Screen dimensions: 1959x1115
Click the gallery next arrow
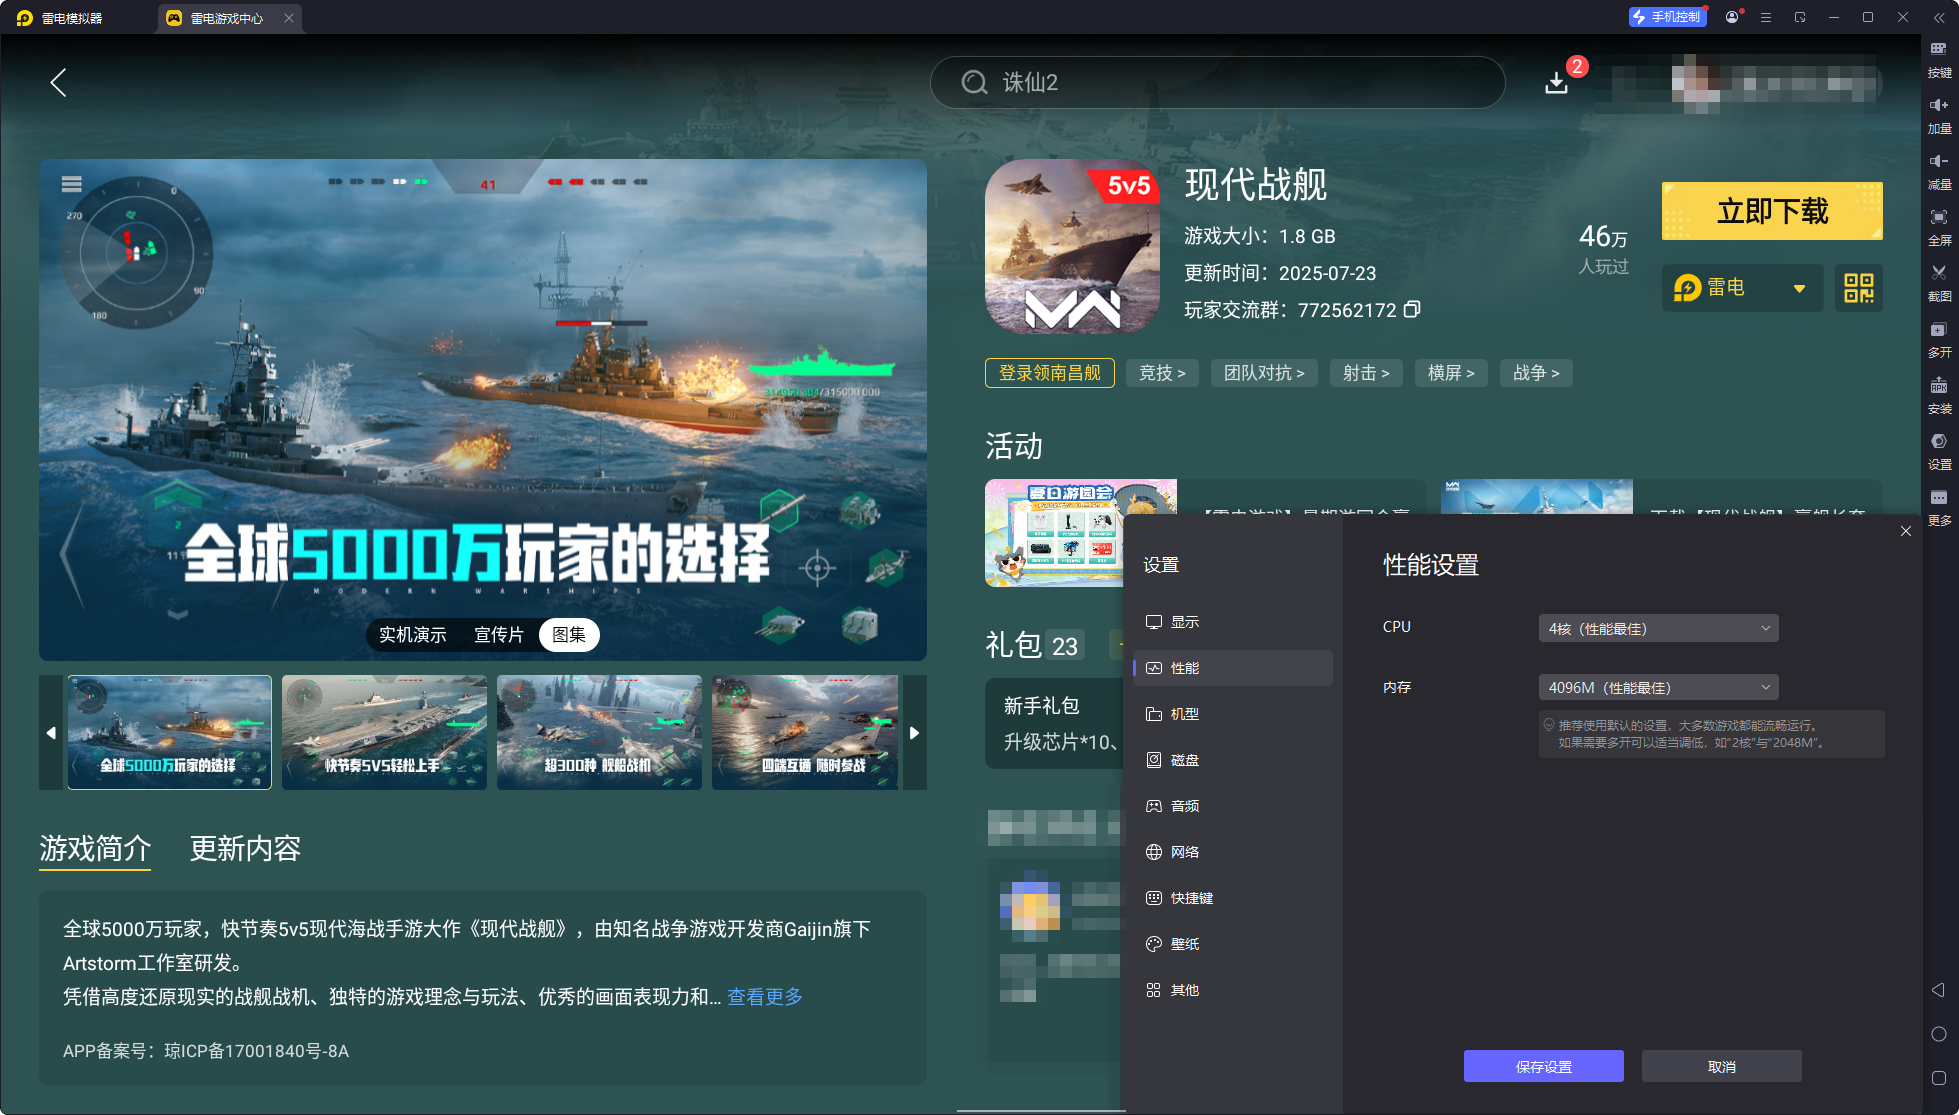[914, 733]
